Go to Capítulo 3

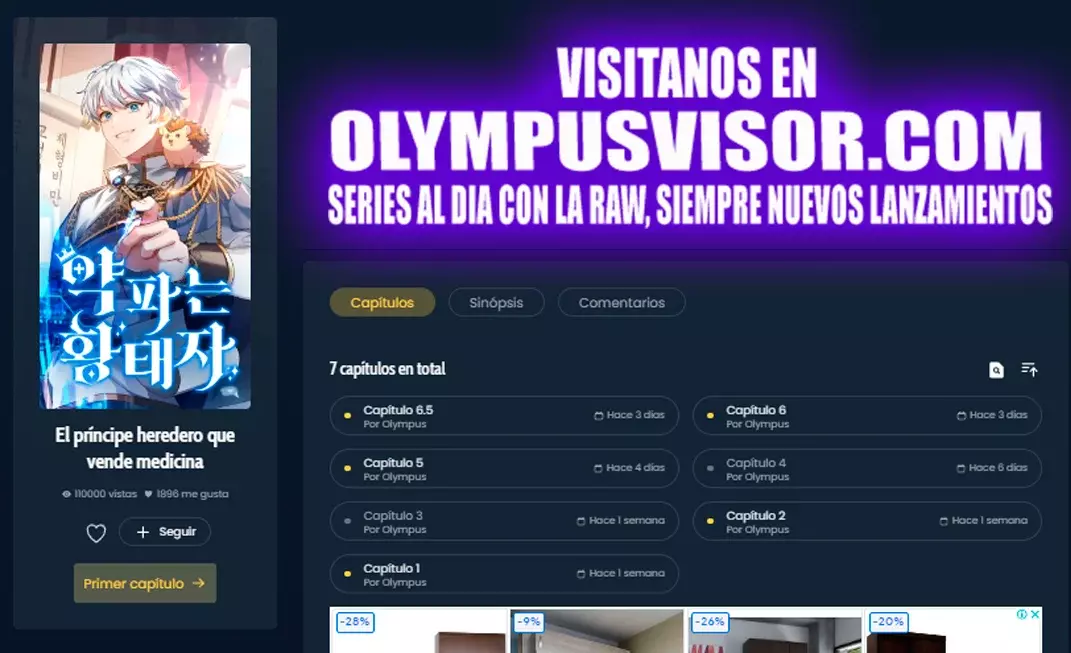(504, 521)
